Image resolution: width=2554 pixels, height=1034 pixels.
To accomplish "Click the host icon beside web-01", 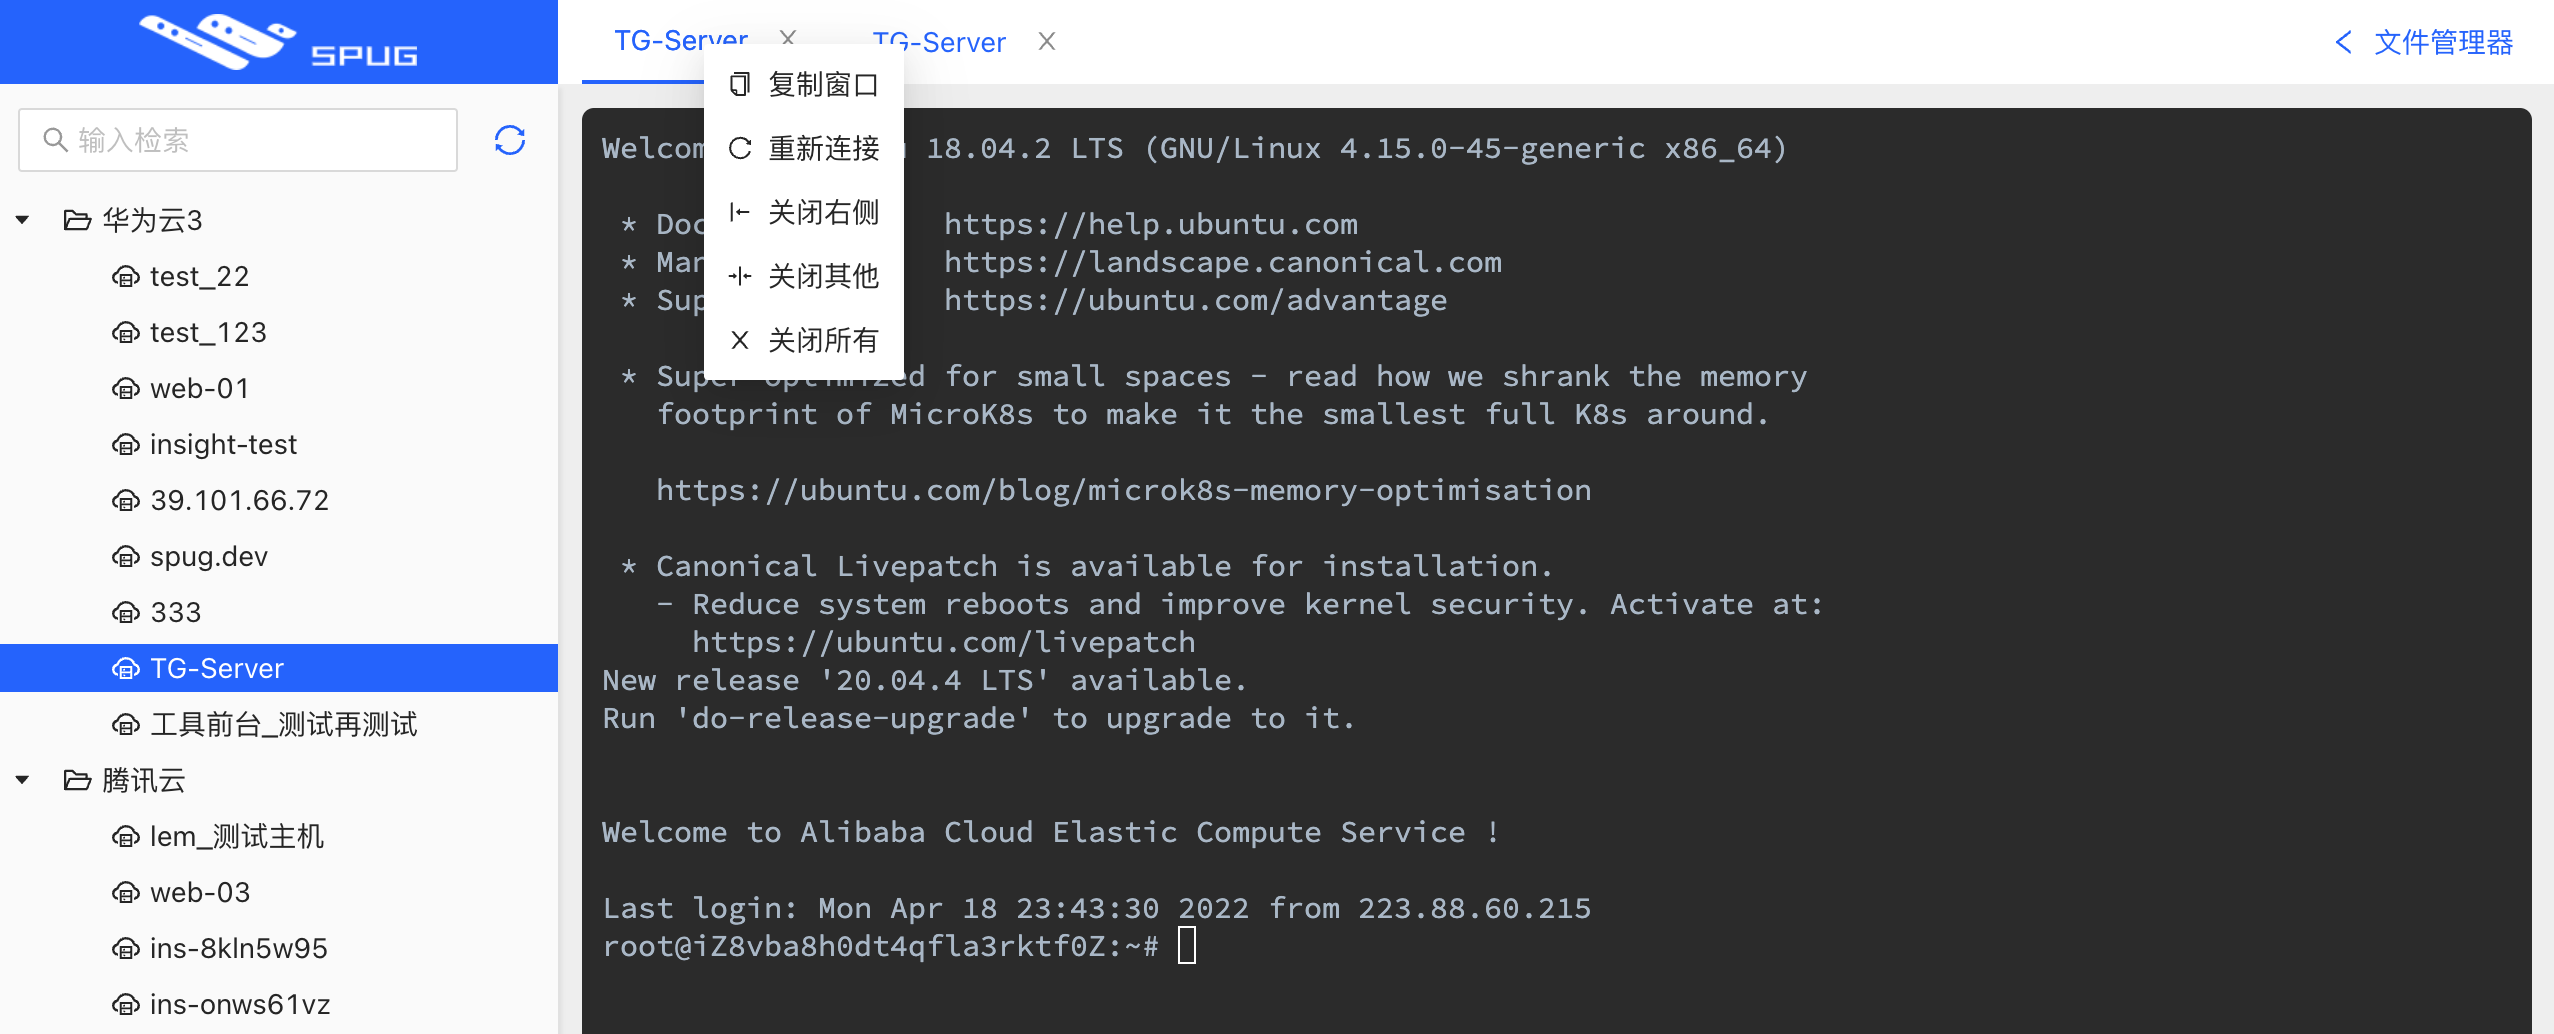I will 127,387.
